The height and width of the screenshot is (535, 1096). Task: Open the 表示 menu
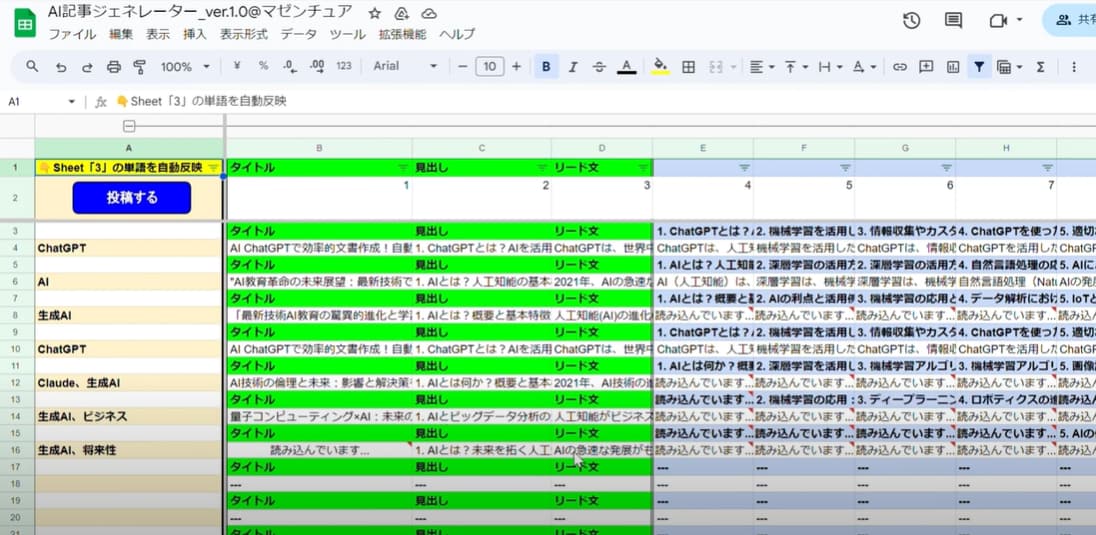pyautogui.click(x=158, y=34)
